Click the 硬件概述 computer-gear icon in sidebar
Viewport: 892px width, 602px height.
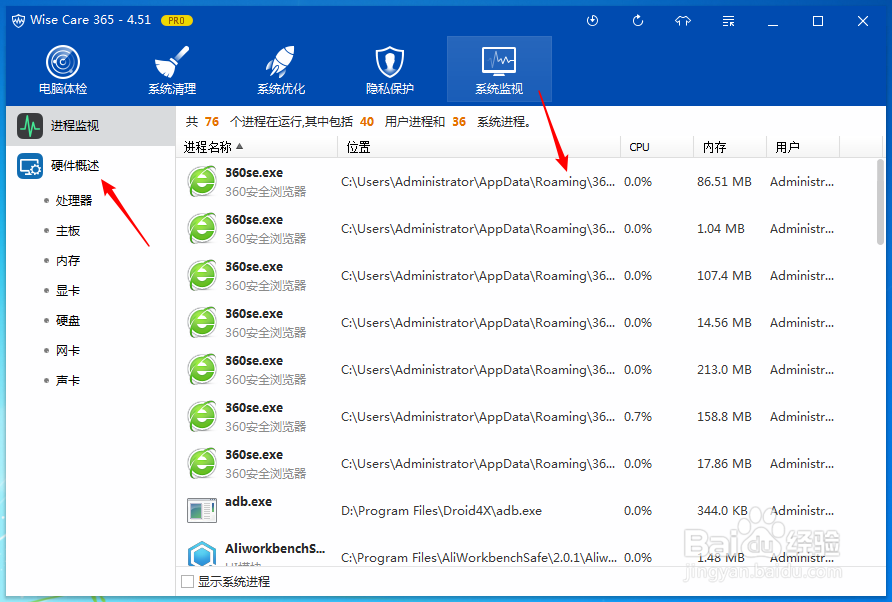[30, 166]
